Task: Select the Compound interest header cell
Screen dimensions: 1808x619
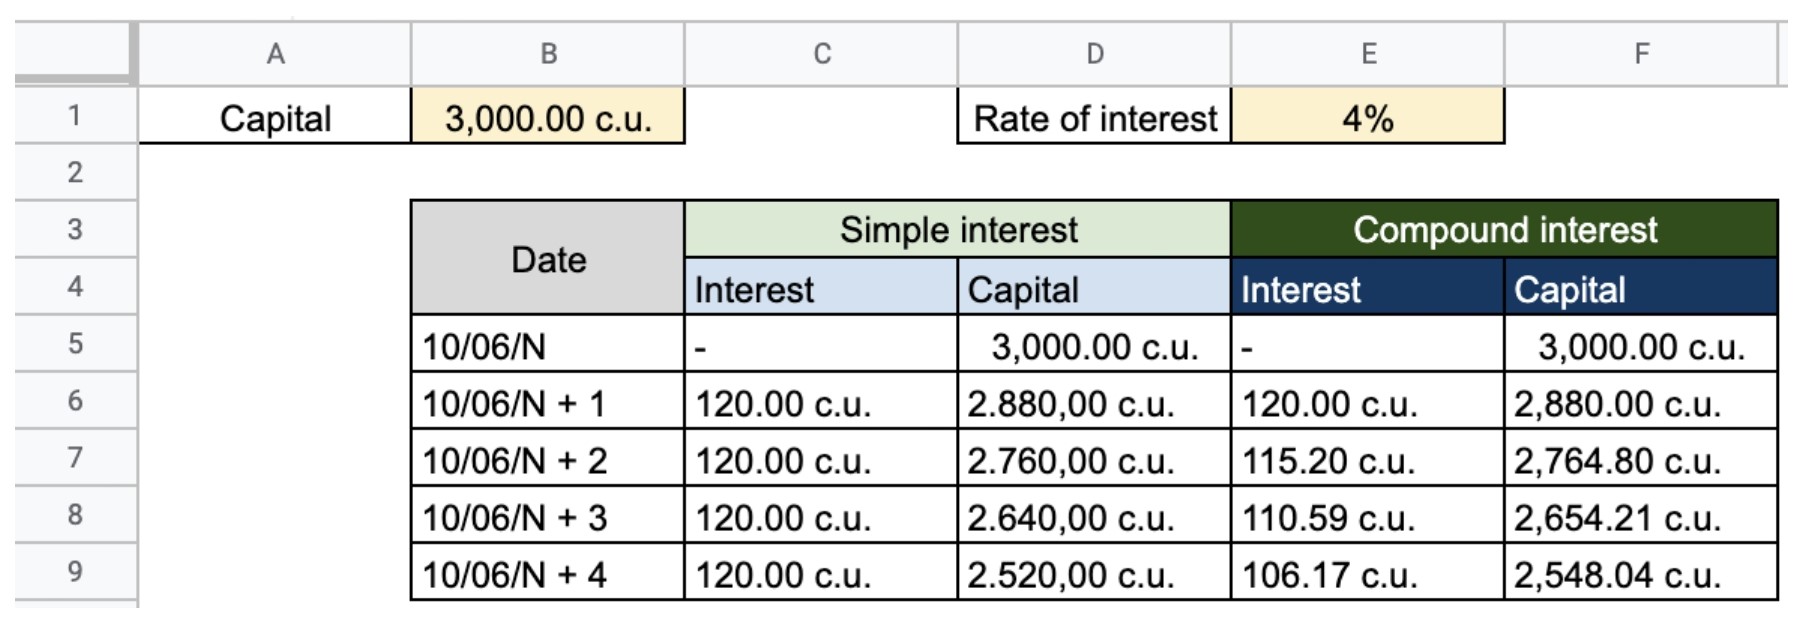Action: 1504,230
